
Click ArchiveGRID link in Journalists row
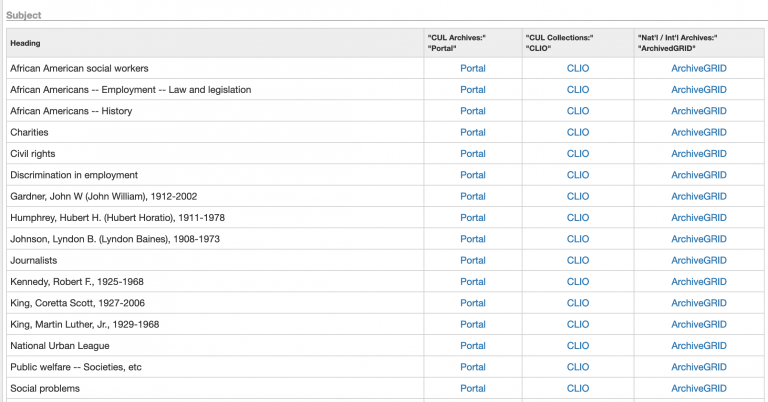(699, 260)
